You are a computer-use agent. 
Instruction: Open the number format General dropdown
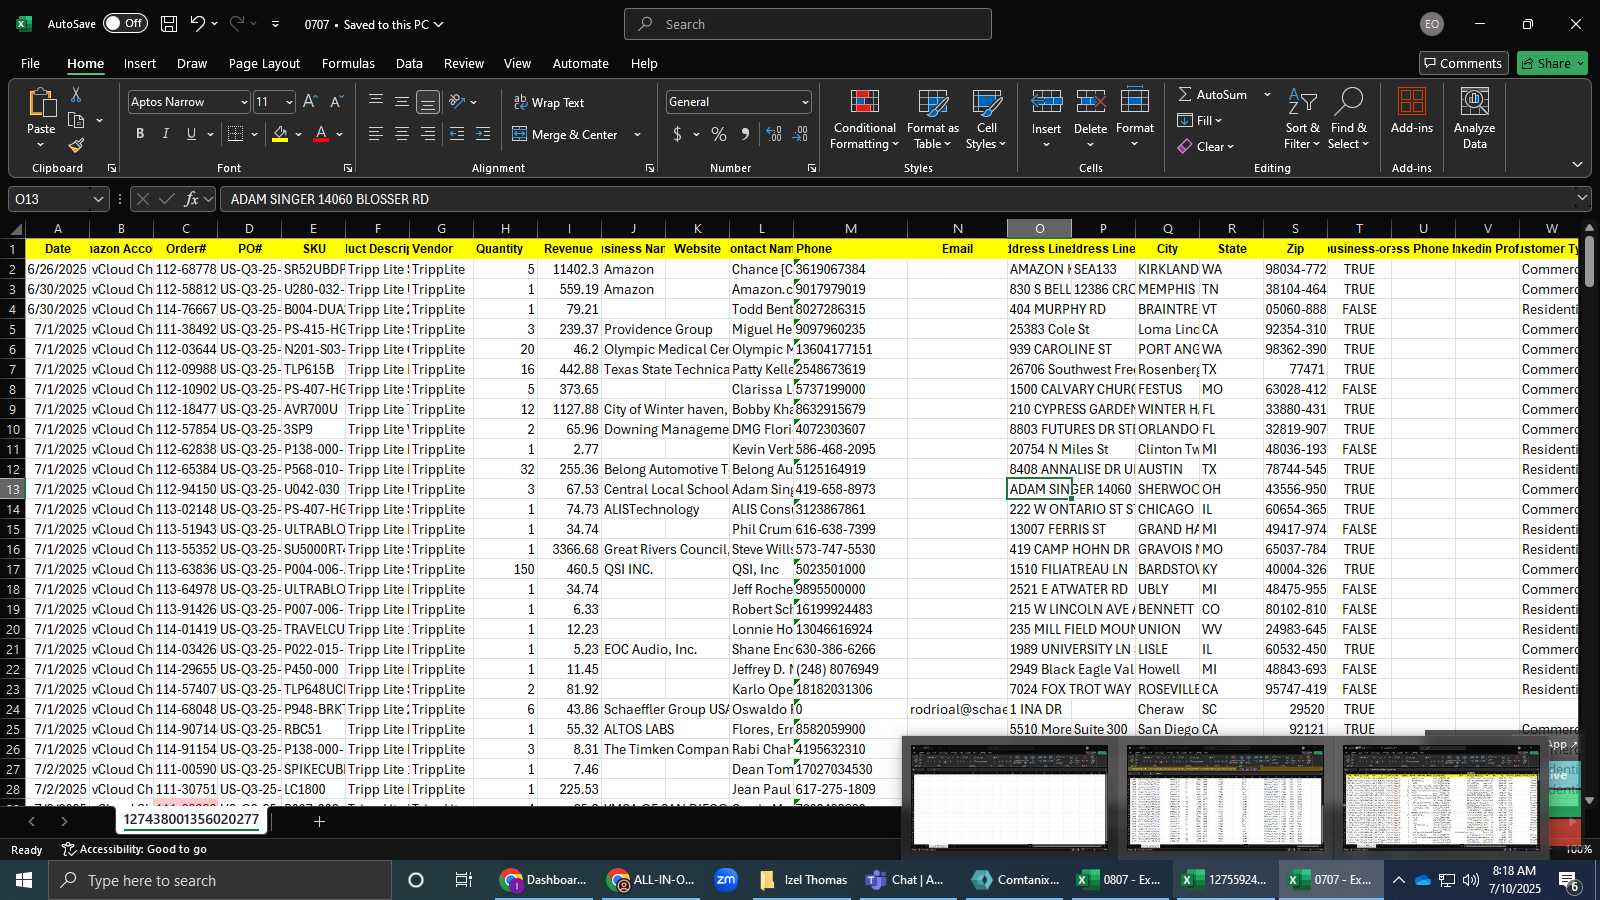804,102
